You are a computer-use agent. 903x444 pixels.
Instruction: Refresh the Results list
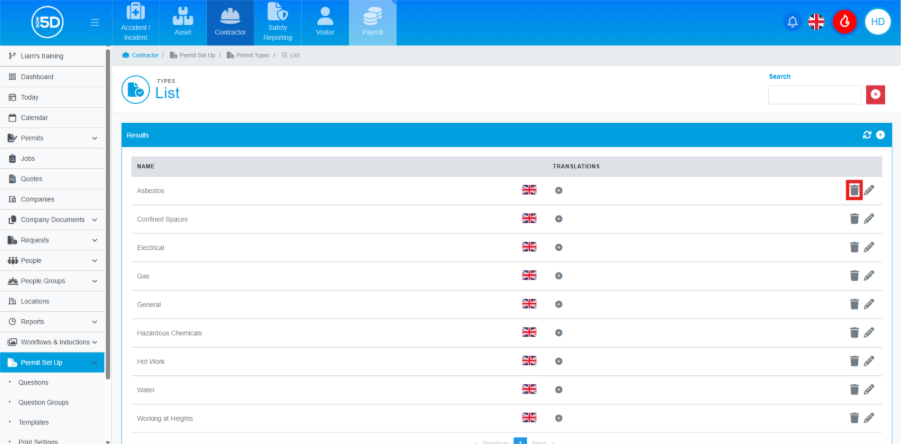click(x=867, y=135)
